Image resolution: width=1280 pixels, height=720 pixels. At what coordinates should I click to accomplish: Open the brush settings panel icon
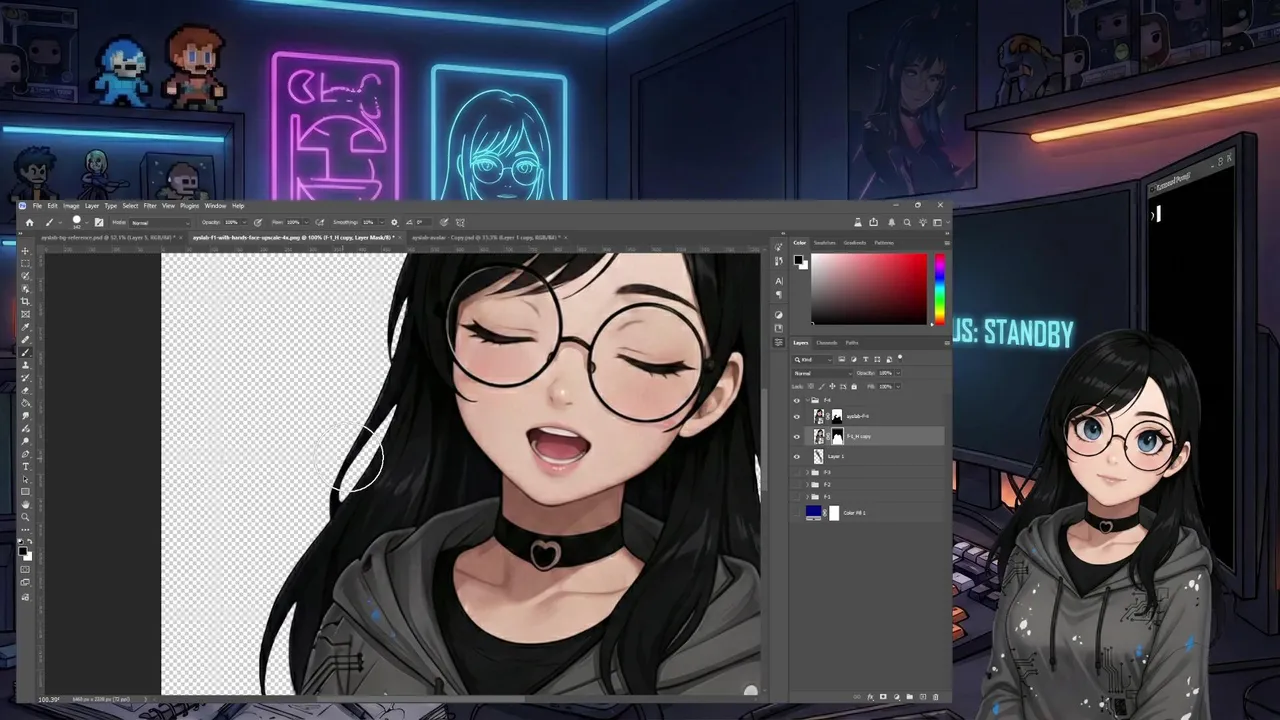tap(99, 222)
